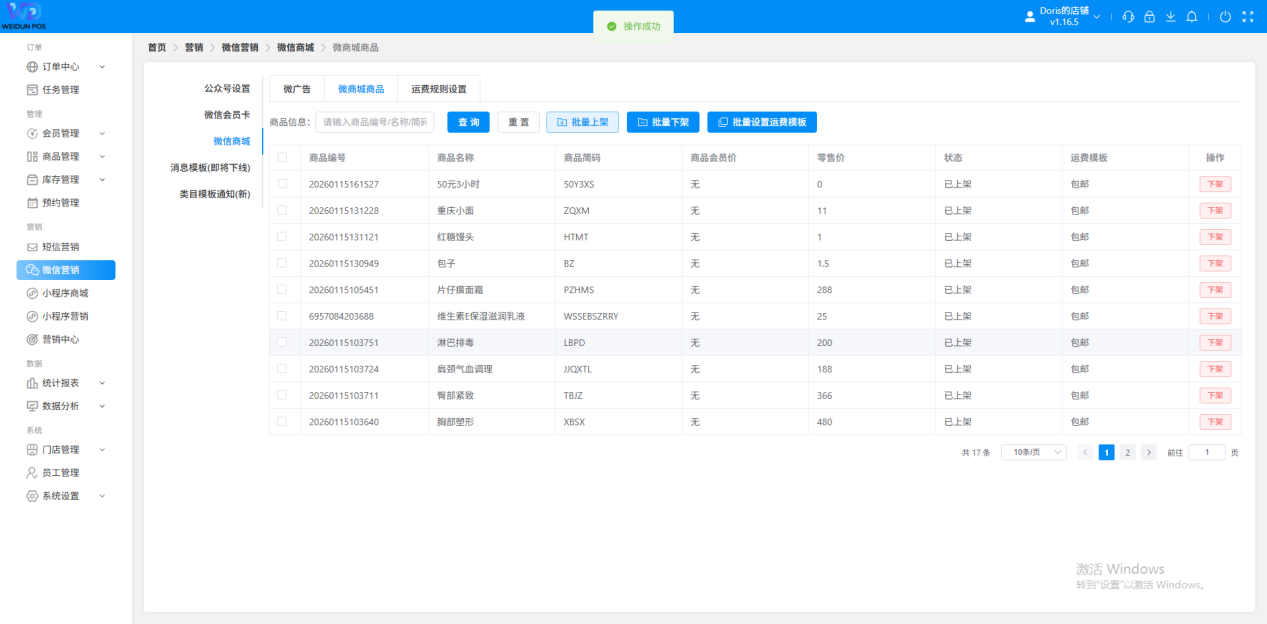Go to page 2 of the product list
Viewport: 1267px width, 624px height.
1127,452
